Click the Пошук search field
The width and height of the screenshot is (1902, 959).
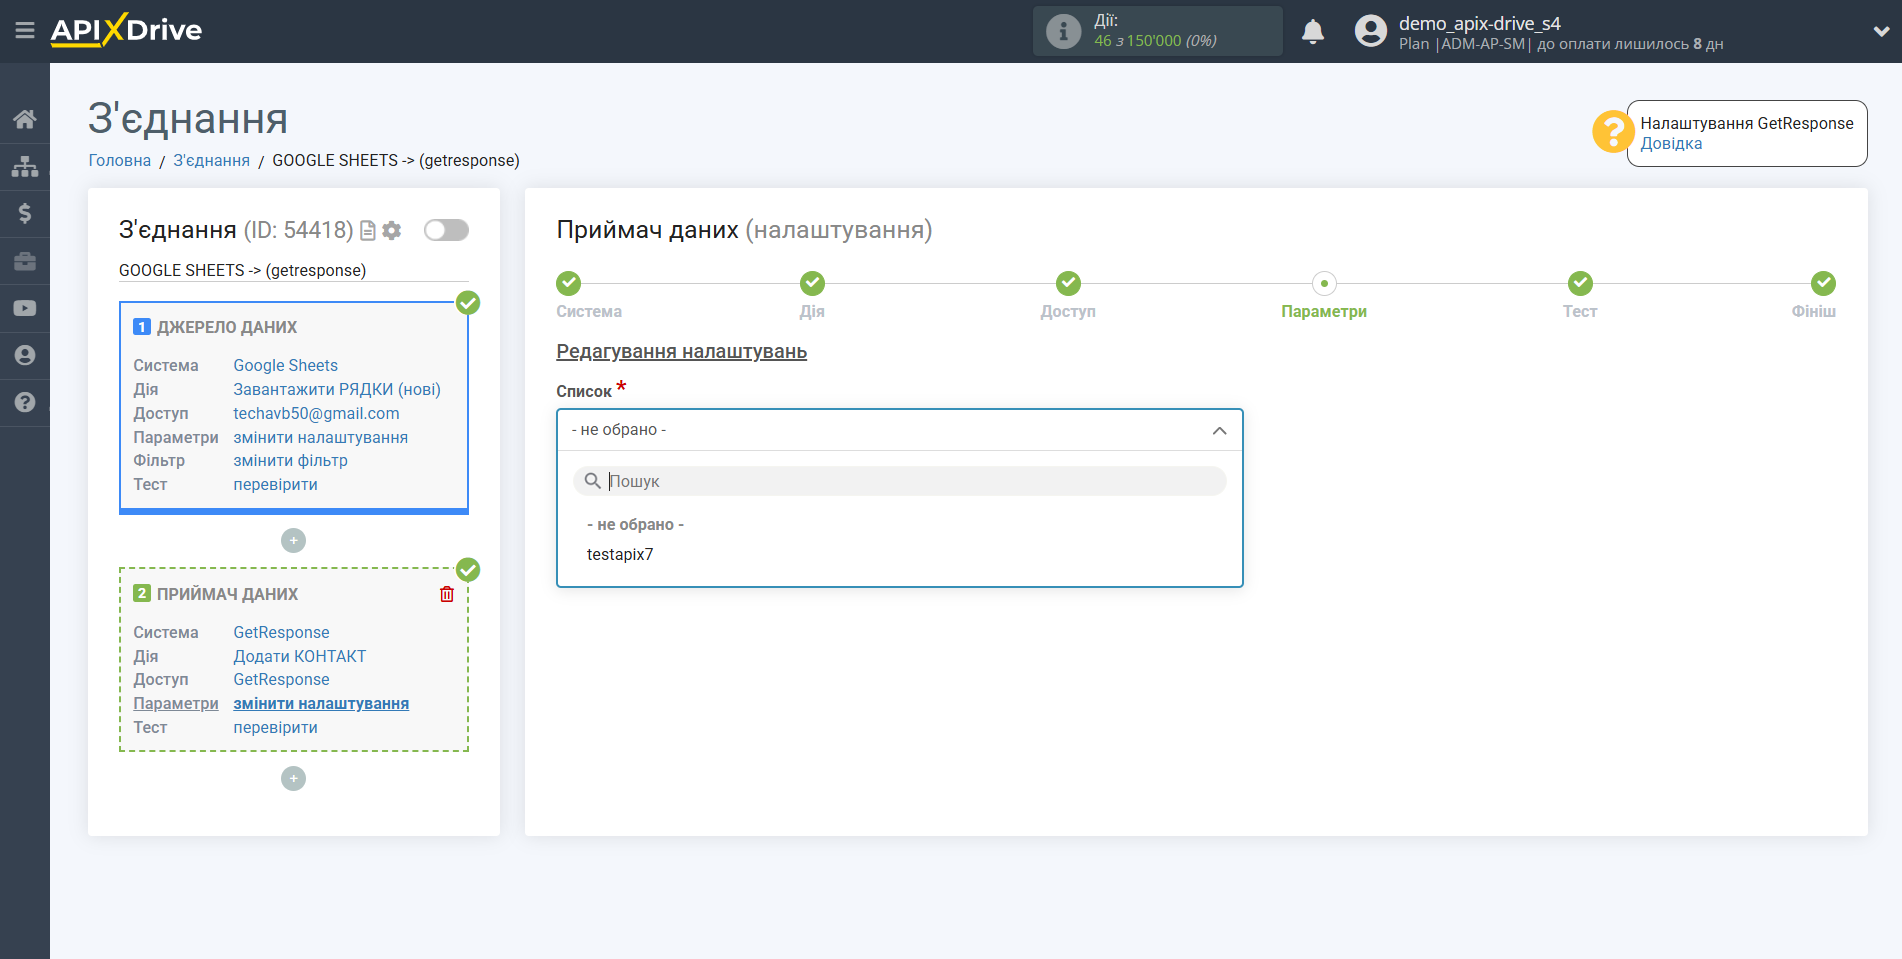point(899,481)
